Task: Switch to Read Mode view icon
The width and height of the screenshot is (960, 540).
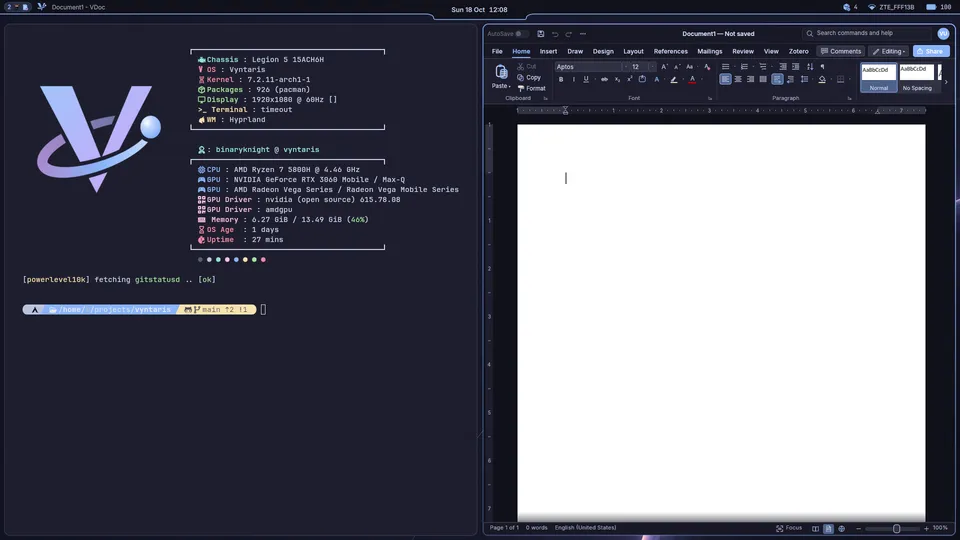Action: pyautogui.click(x=816, y=528)
